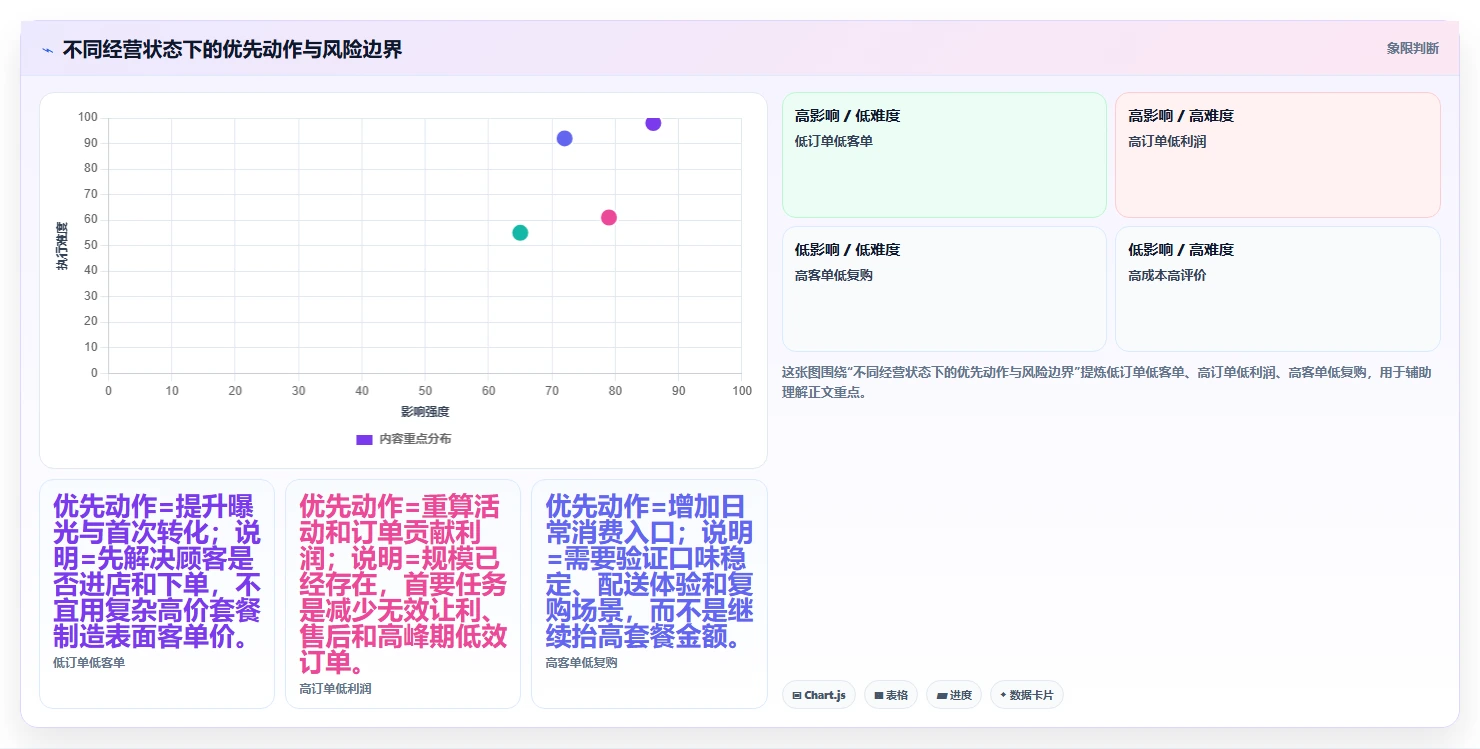The width and height of the screenshot is (1480, 749).
Task: Open the 数据卡片 tag chip
Action: coord(1026,695)
